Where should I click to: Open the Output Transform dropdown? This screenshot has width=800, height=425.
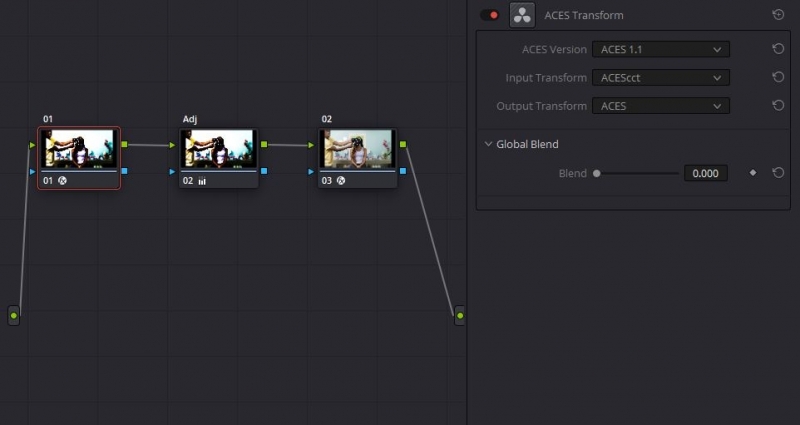pos(660,106)
